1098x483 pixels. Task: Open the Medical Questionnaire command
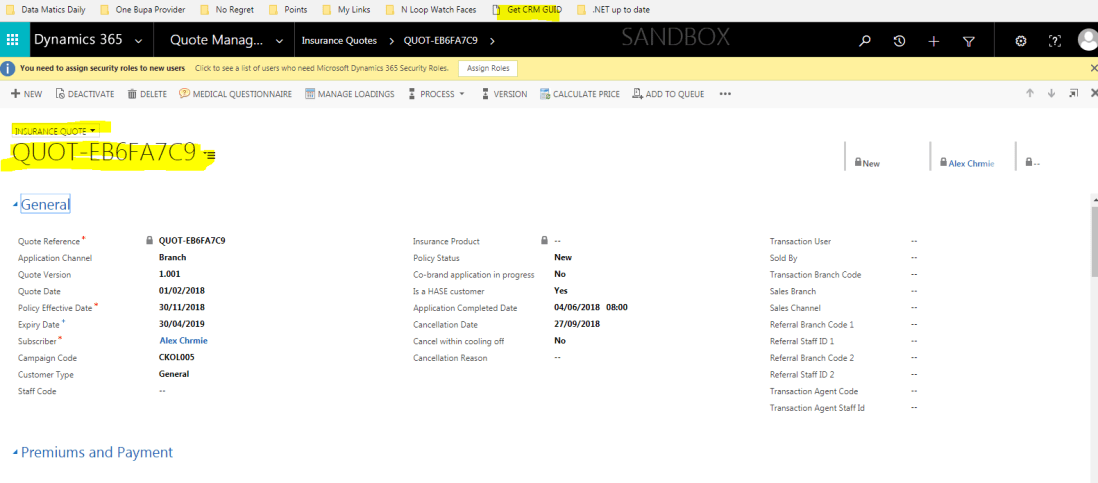[235, 94]
